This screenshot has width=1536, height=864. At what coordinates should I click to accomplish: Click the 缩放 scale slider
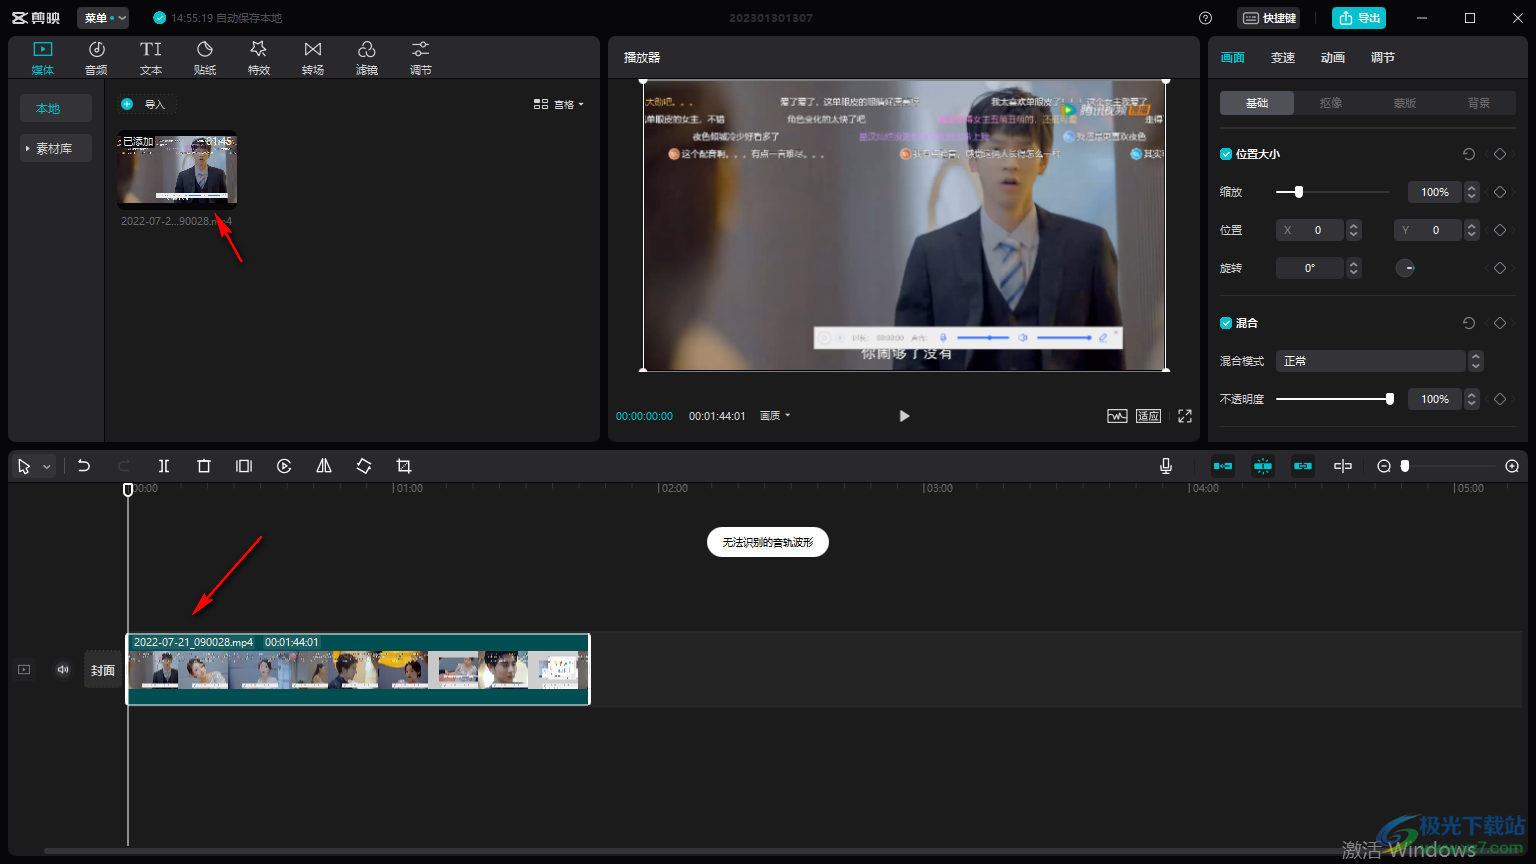point(1333,192)
